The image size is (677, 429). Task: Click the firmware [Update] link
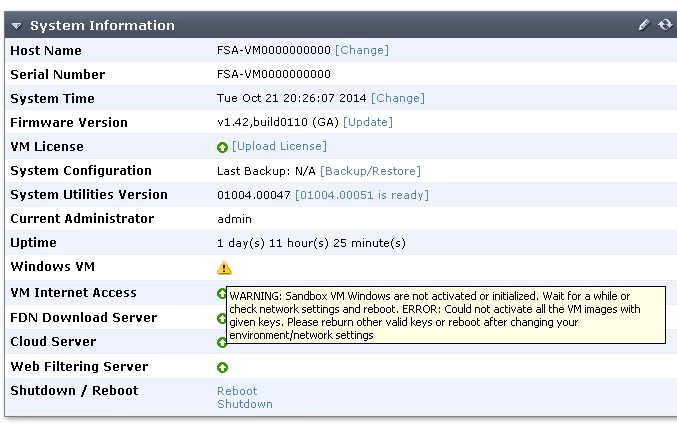pyautogui.click(x=368, y=122)
